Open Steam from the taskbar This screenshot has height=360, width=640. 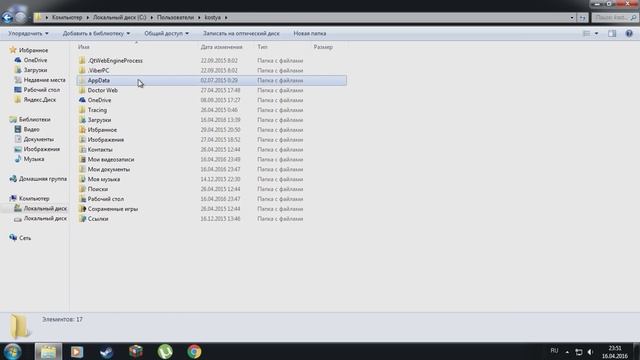[x=107, y=352]
